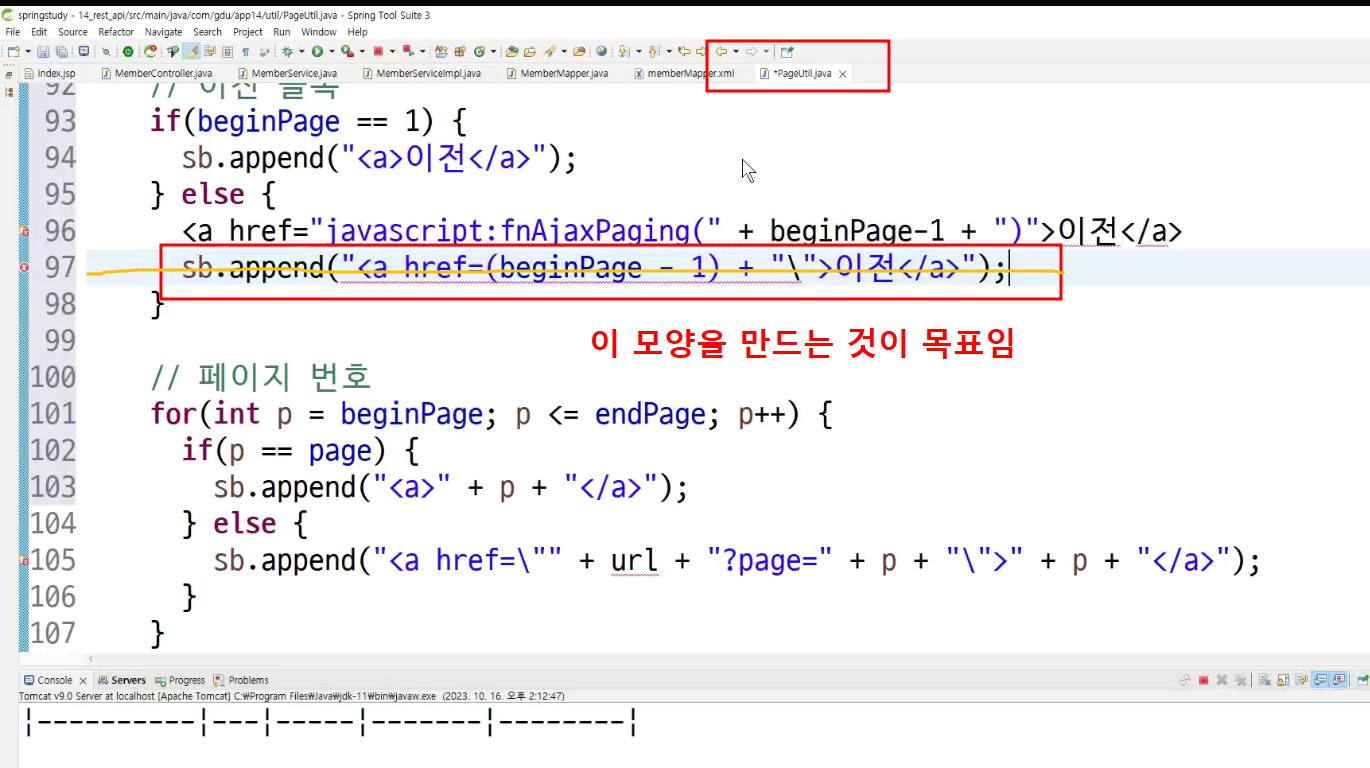This screenshot has height=768, width=1370.
Task: Switch to the MemberController.java tab
Action: 156,73
